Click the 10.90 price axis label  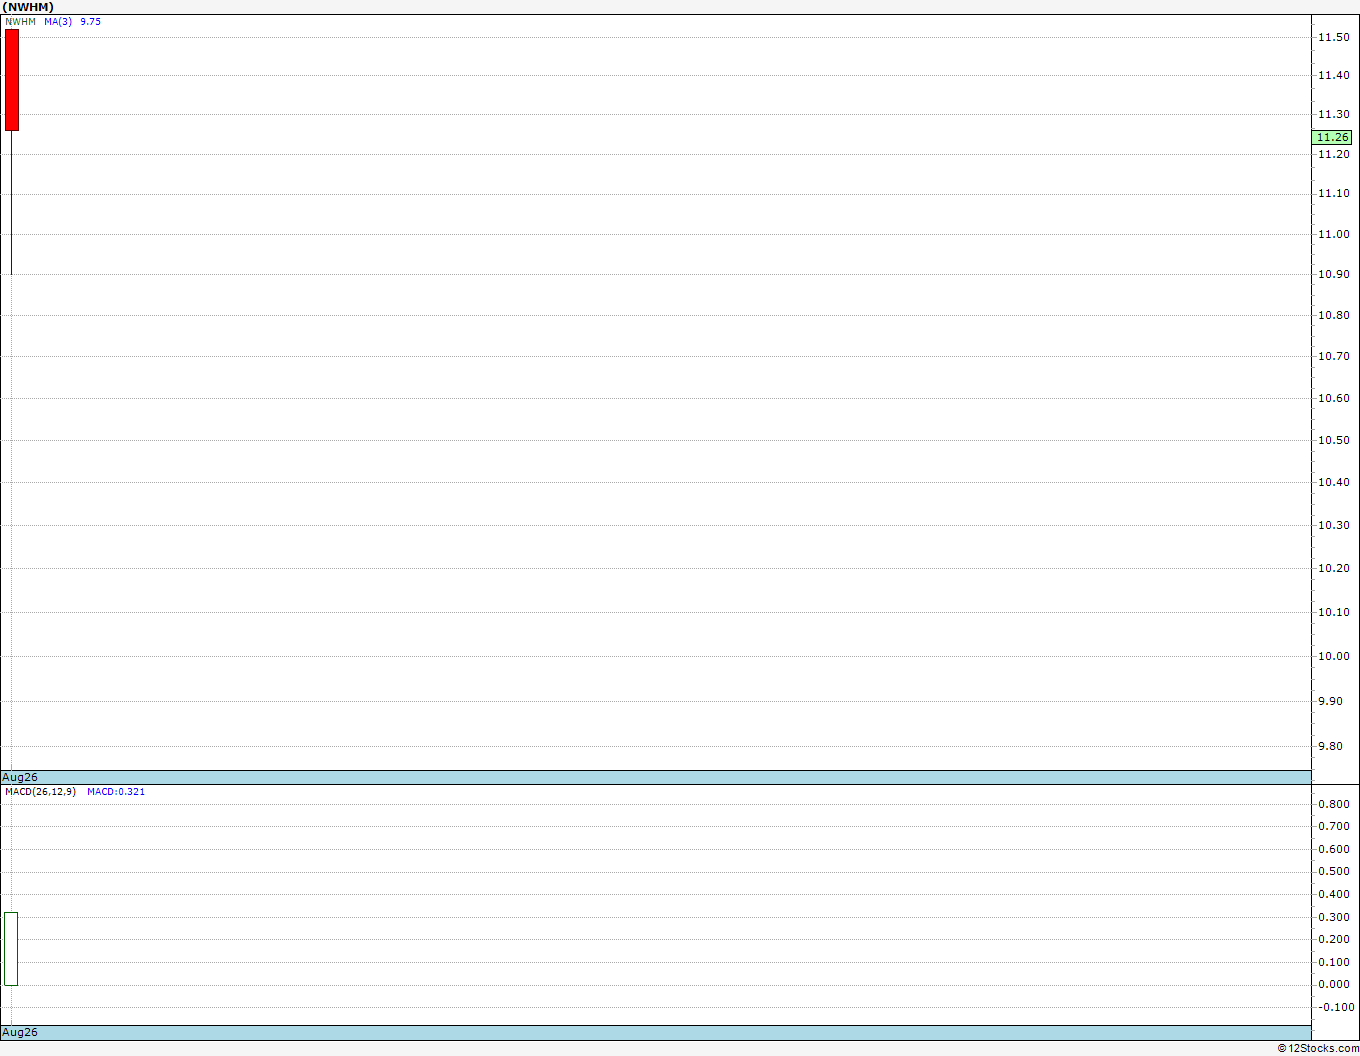pyautogui.click(x=1333, y=274)
